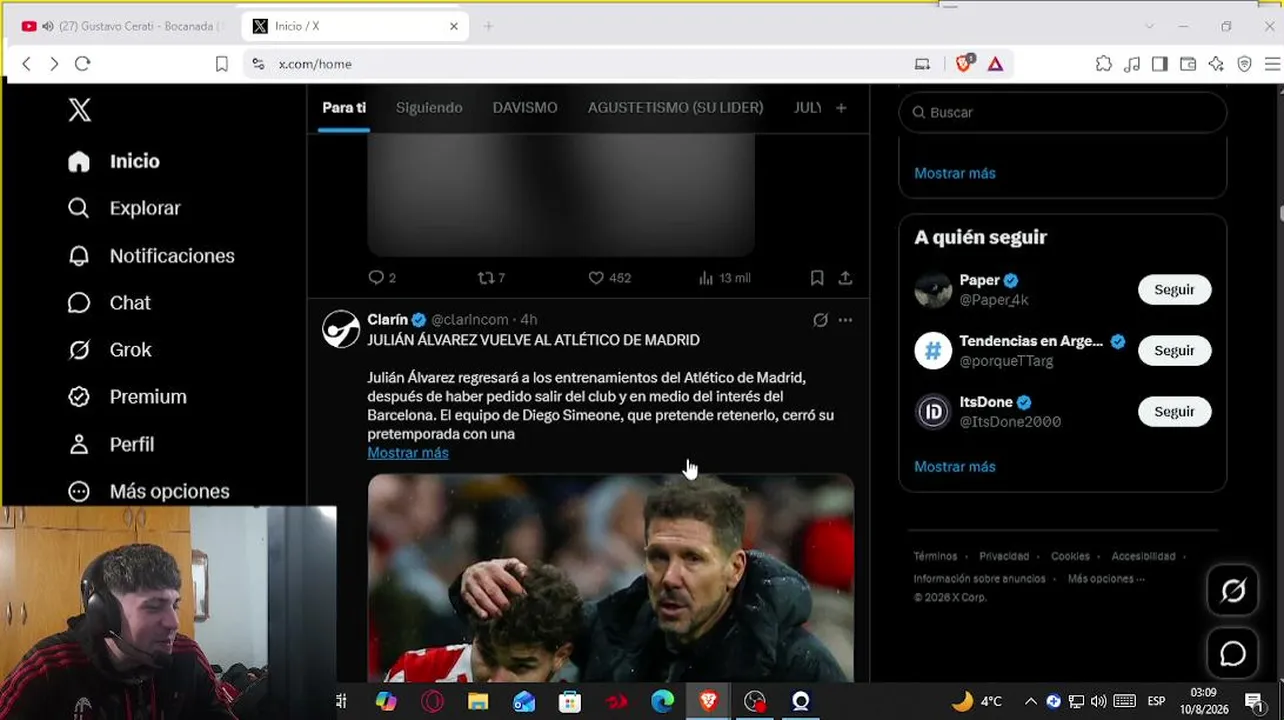This screenshot has width=1284, height=720.
Task: Add a timeline tab with the plus icon
Action: pyautogui.click(x=841, y=107)
